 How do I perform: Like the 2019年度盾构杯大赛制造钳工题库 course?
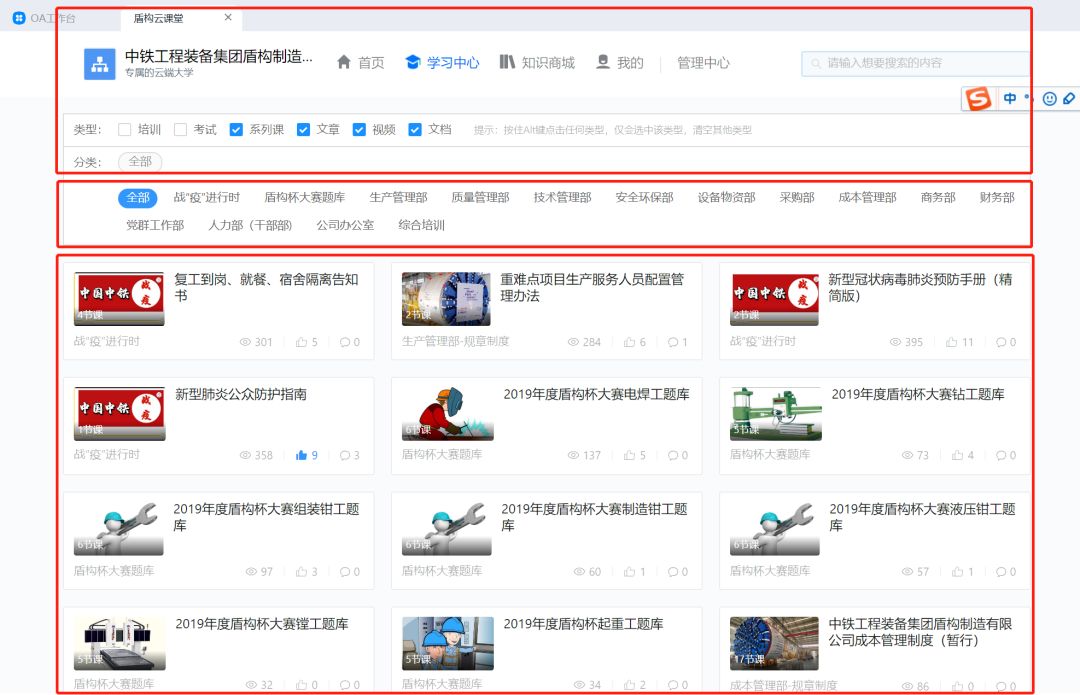pos(630,571)
